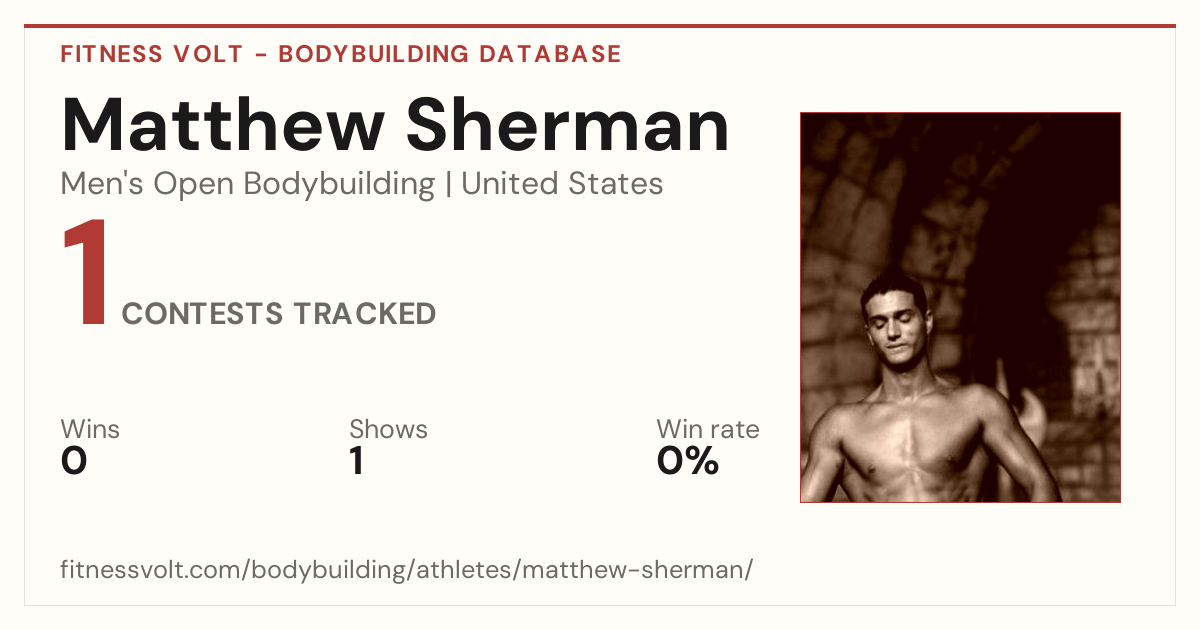Click the Matthew Sherman athlete photo
The width and height of the screenshot is (1200, 630).
(960, 307)
